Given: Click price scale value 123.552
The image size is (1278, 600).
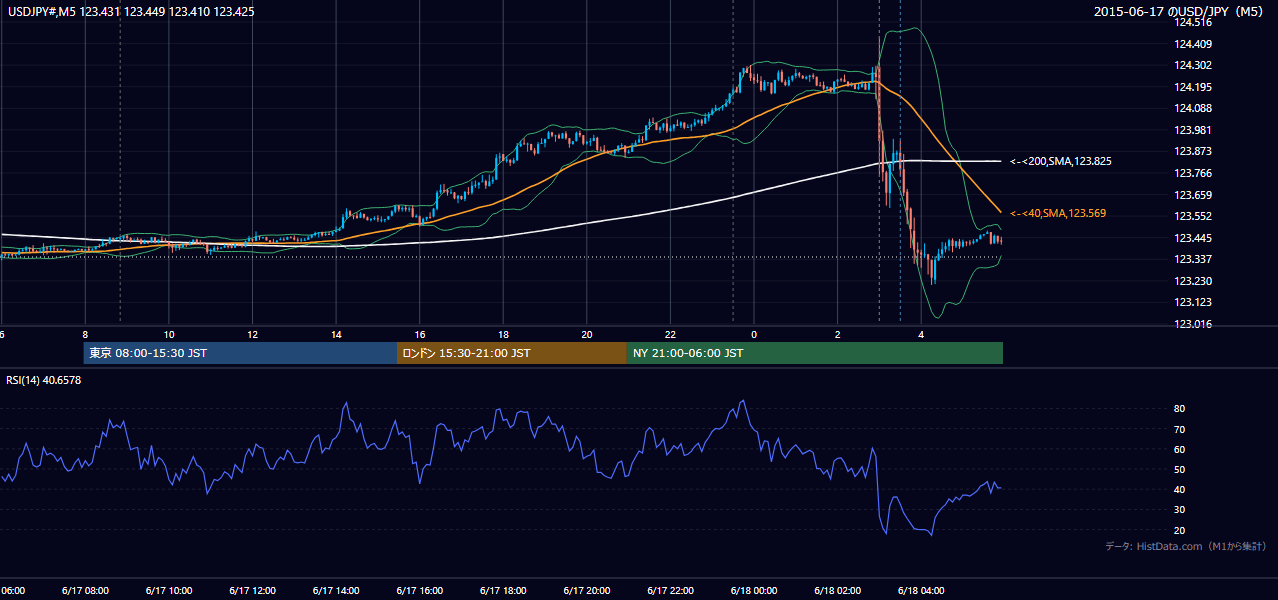Looking at the screenshot, I should coord(1193,216).
